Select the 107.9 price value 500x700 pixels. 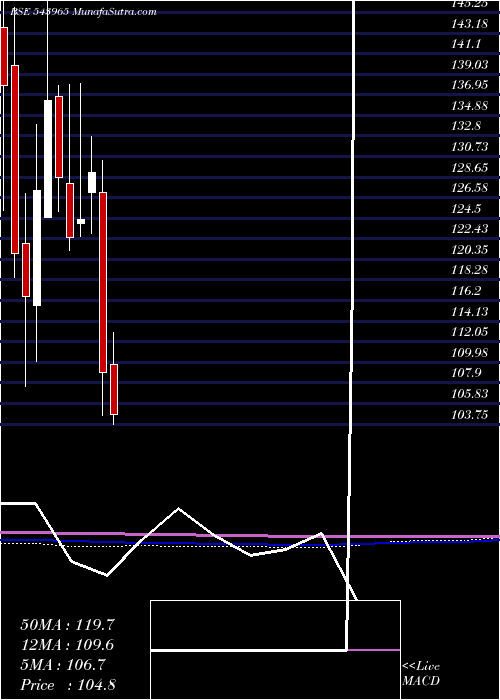coord(467,373)
